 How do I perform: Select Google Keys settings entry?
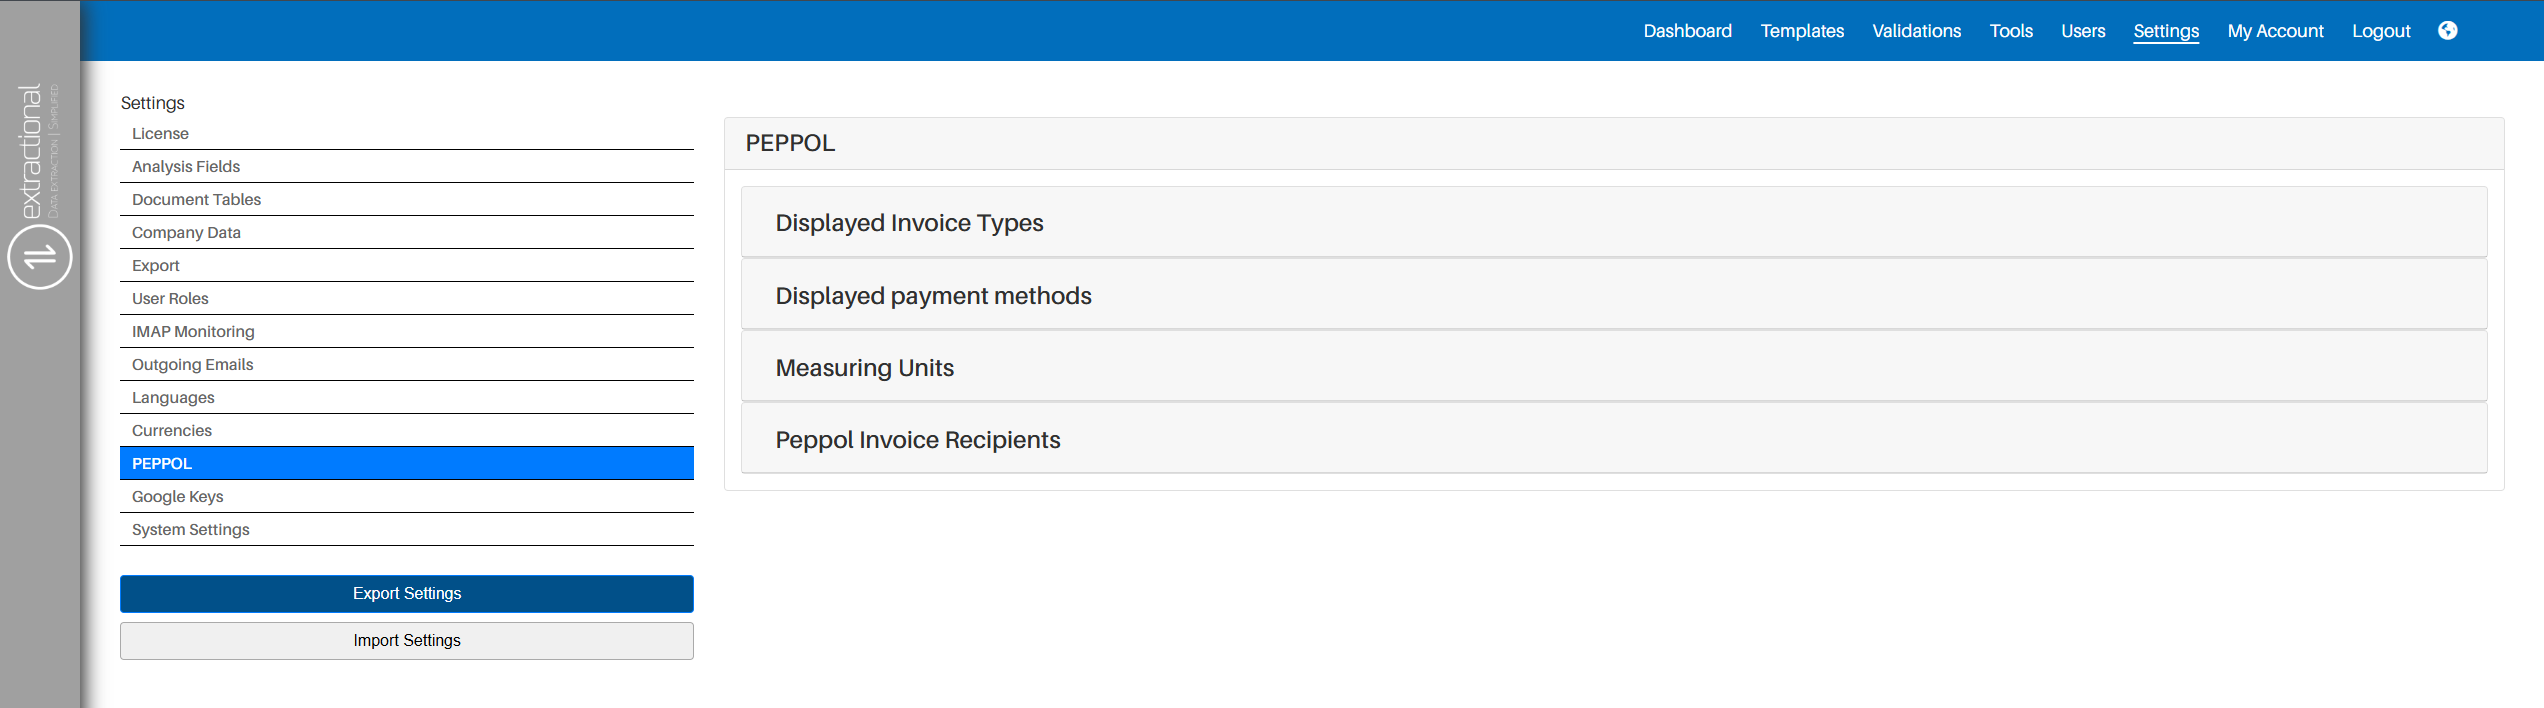(177, 497)
